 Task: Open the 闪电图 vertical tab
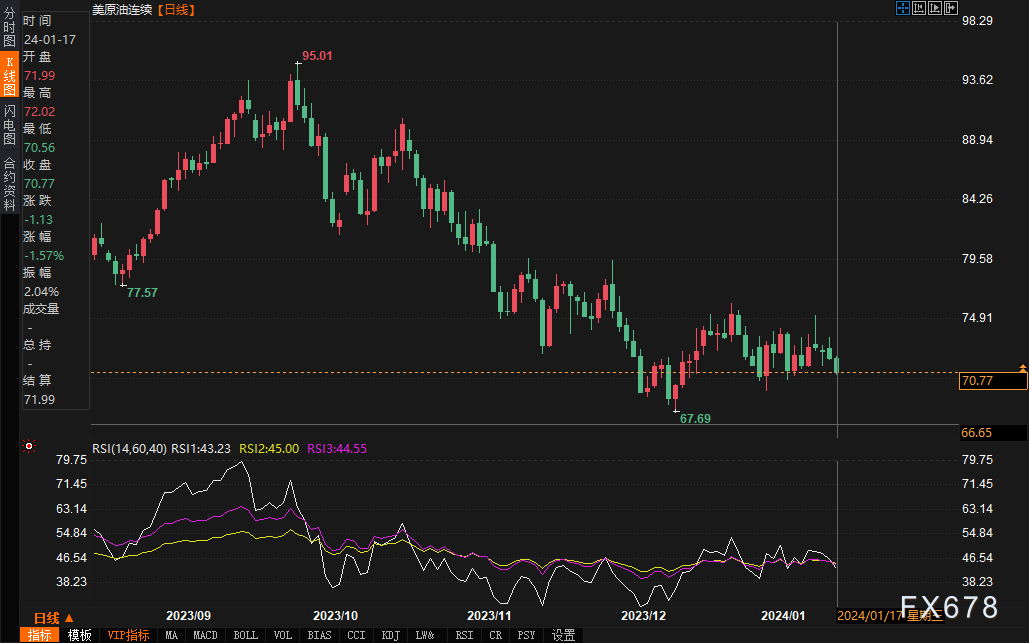9,124
